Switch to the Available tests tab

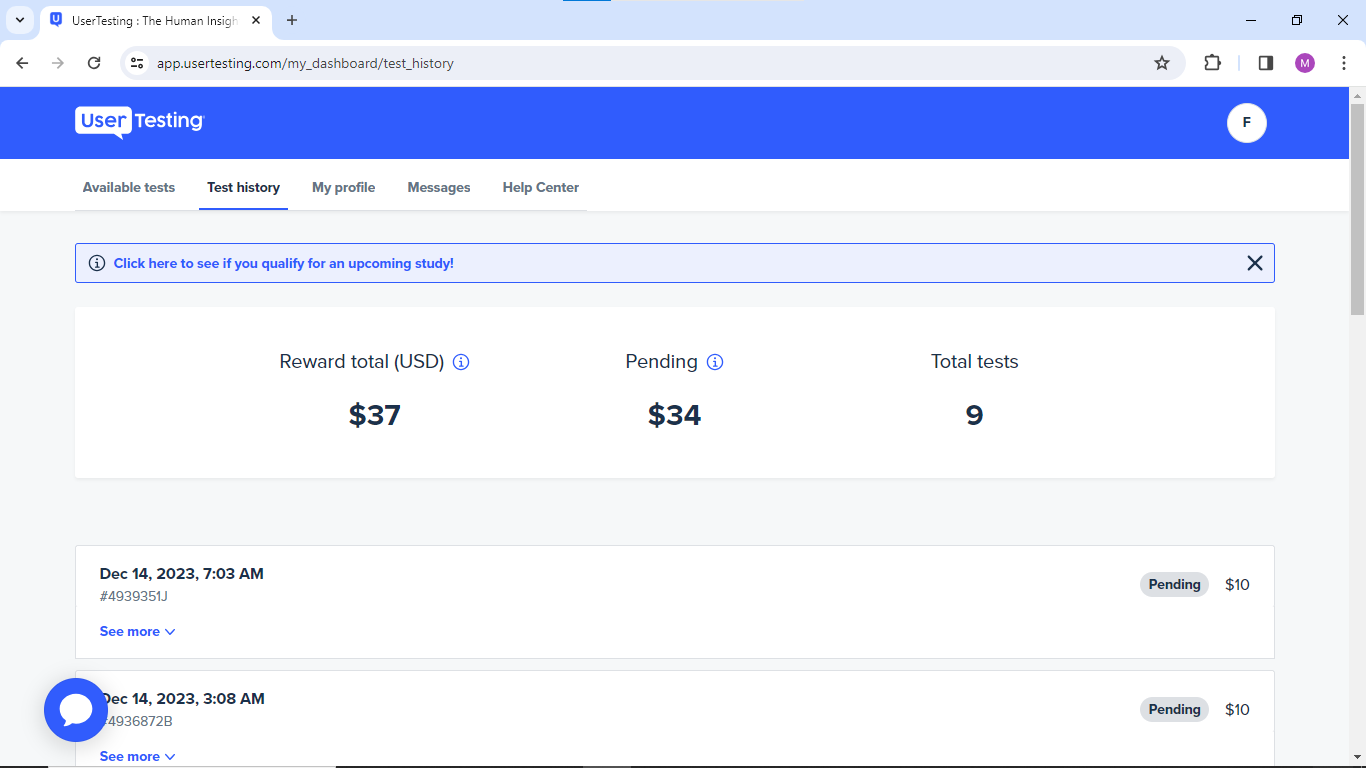(x=128, y=187)
